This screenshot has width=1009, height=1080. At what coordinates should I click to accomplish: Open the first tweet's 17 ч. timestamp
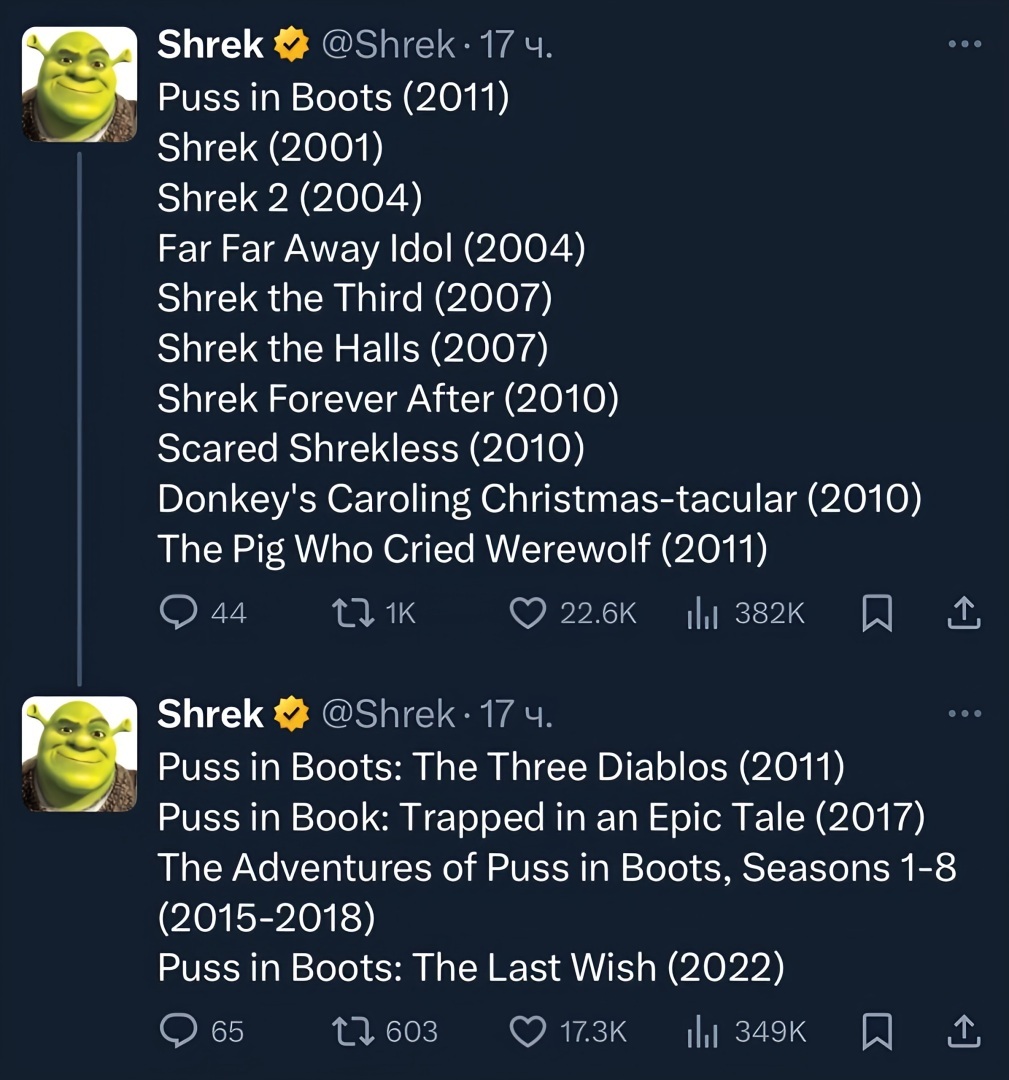tap(516, 45)
